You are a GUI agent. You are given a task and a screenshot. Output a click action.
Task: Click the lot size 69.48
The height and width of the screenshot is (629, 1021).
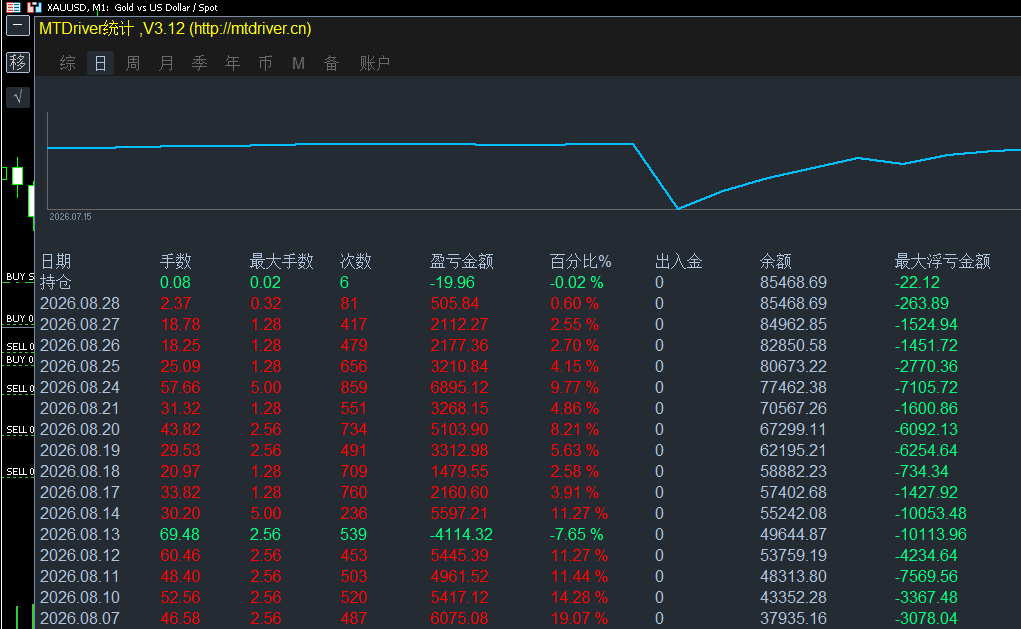pyautogui.click(x=180, y=535)
